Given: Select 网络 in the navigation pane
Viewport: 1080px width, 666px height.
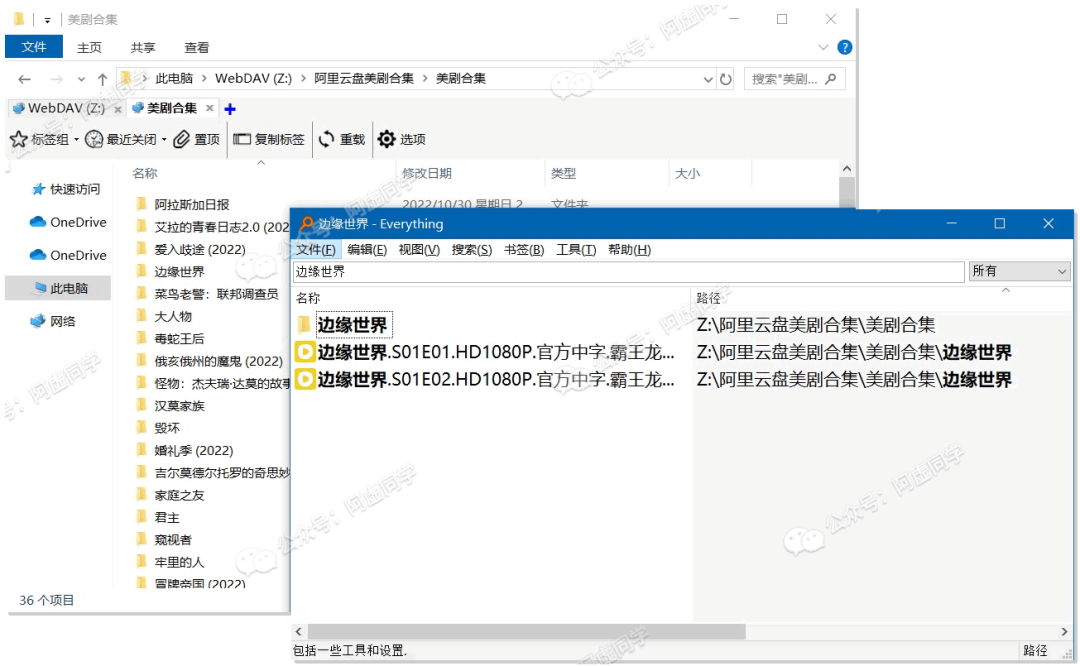Looking at the screenshot, I should click(52, 321).
